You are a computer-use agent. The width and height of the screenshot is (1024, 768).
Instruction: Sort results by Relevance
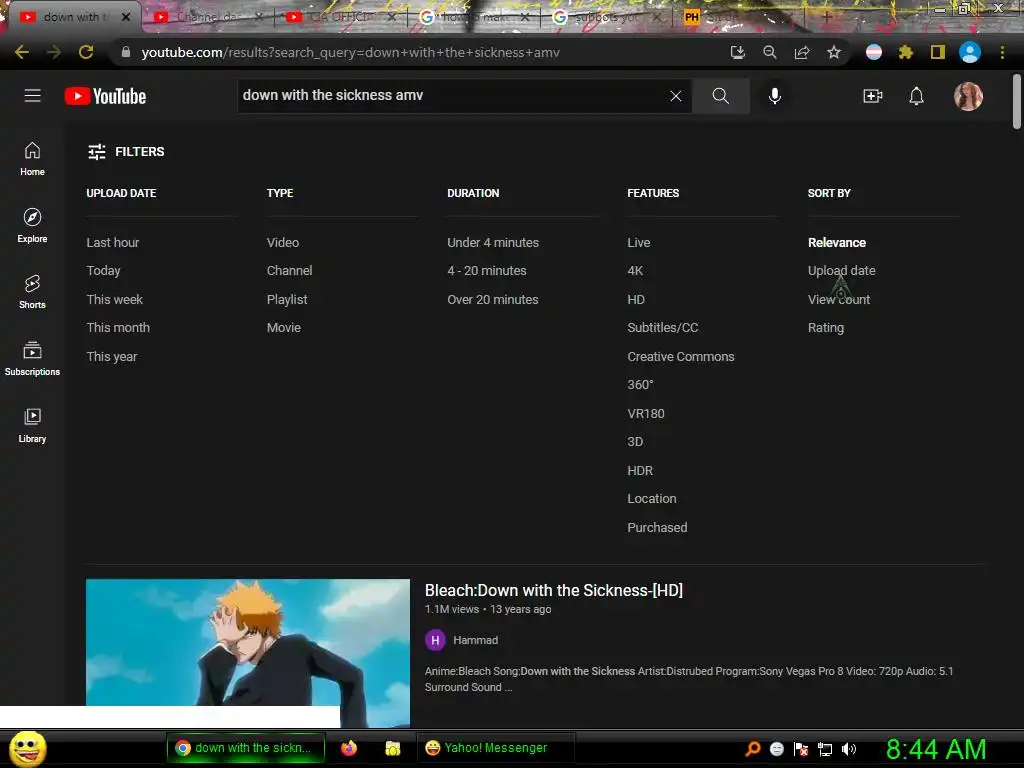837,242
